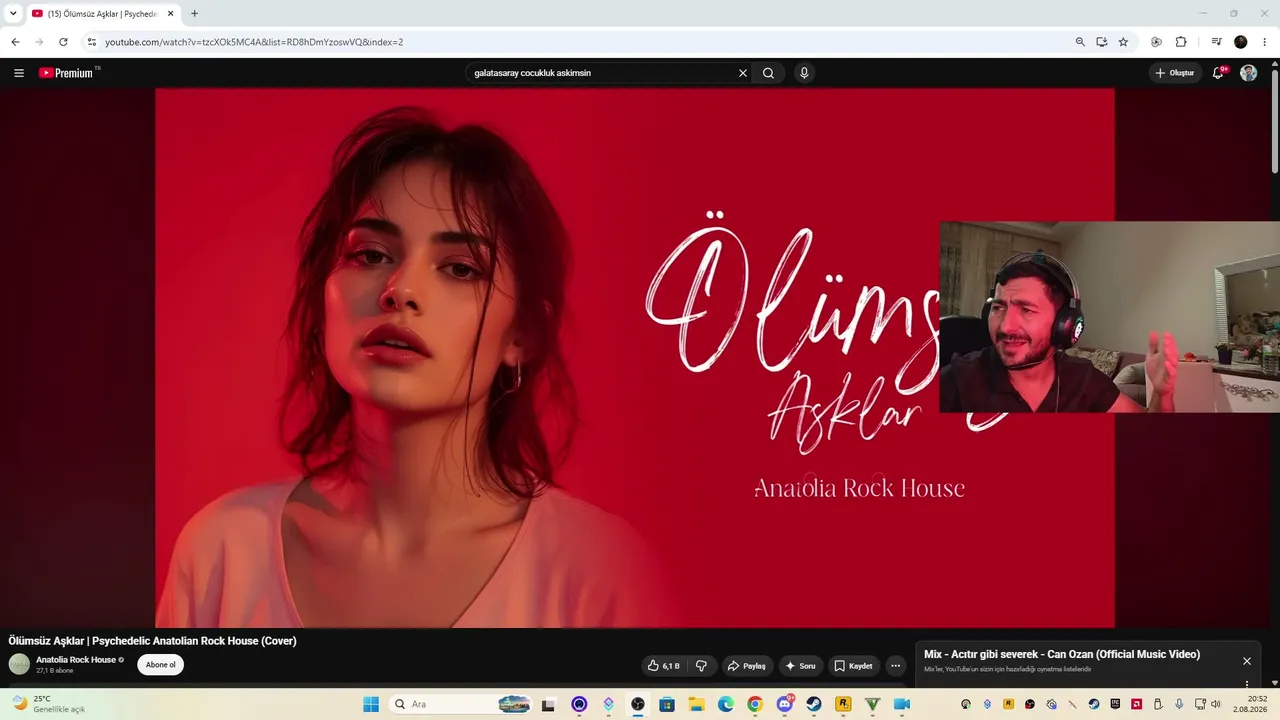Screen dimensions: 1280x720
Task: Like the video with 6,1 B likes
Action: pyautogui.click(x=663, y=666)
